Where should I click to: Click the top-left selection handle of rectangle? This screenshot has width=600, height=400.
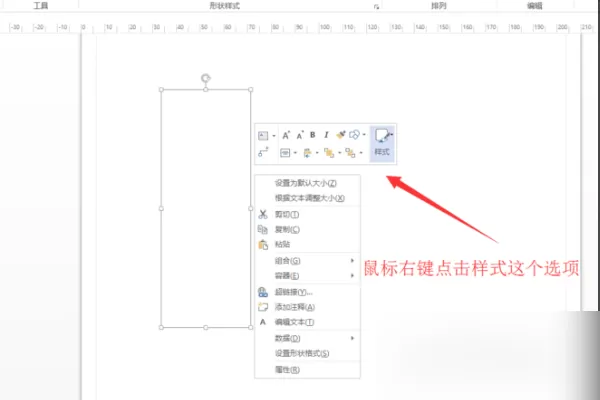point(161,90)
